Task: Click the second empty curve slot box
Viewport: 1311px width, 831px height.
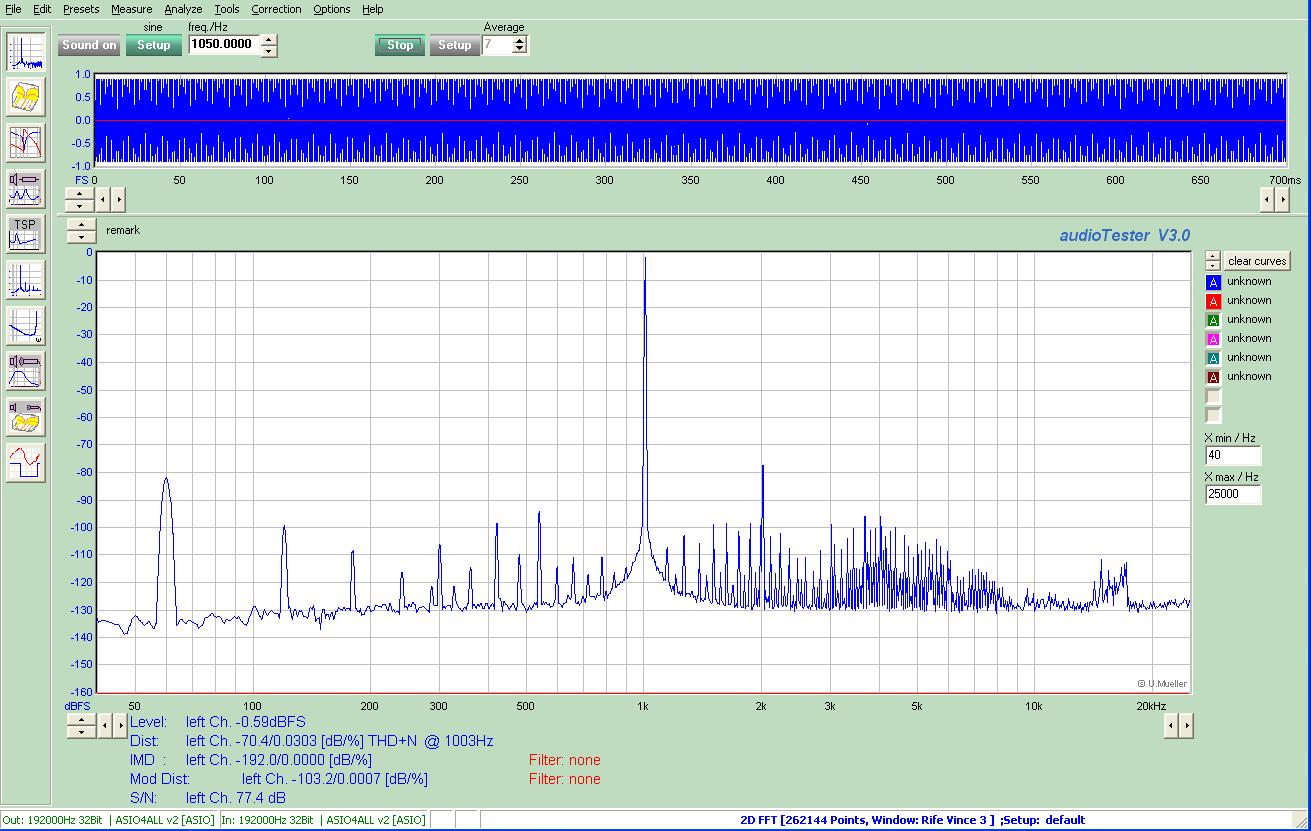Action: tap(1214, 415)
